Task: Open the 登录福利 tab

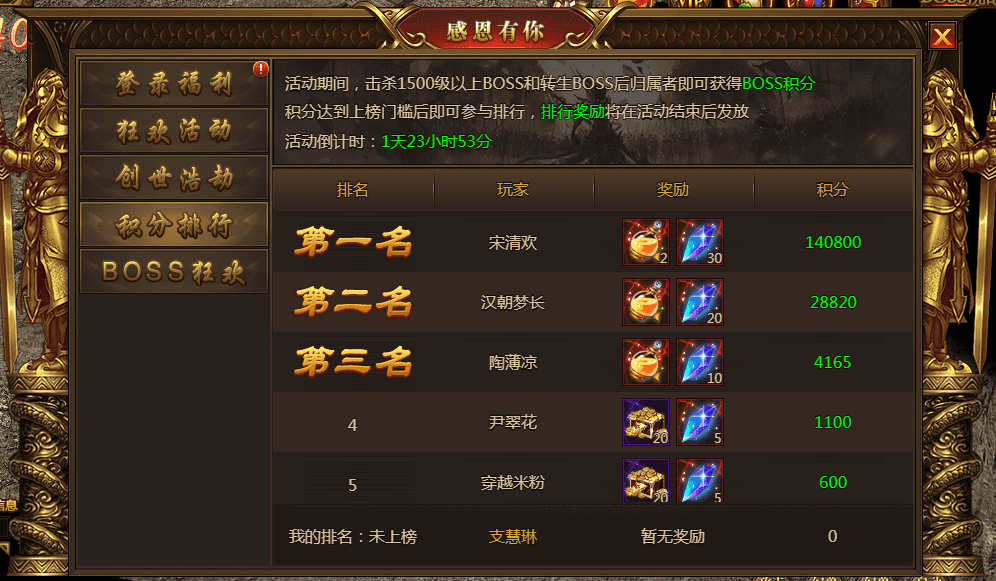Action: pyautogui.click(x=174, y=83)
